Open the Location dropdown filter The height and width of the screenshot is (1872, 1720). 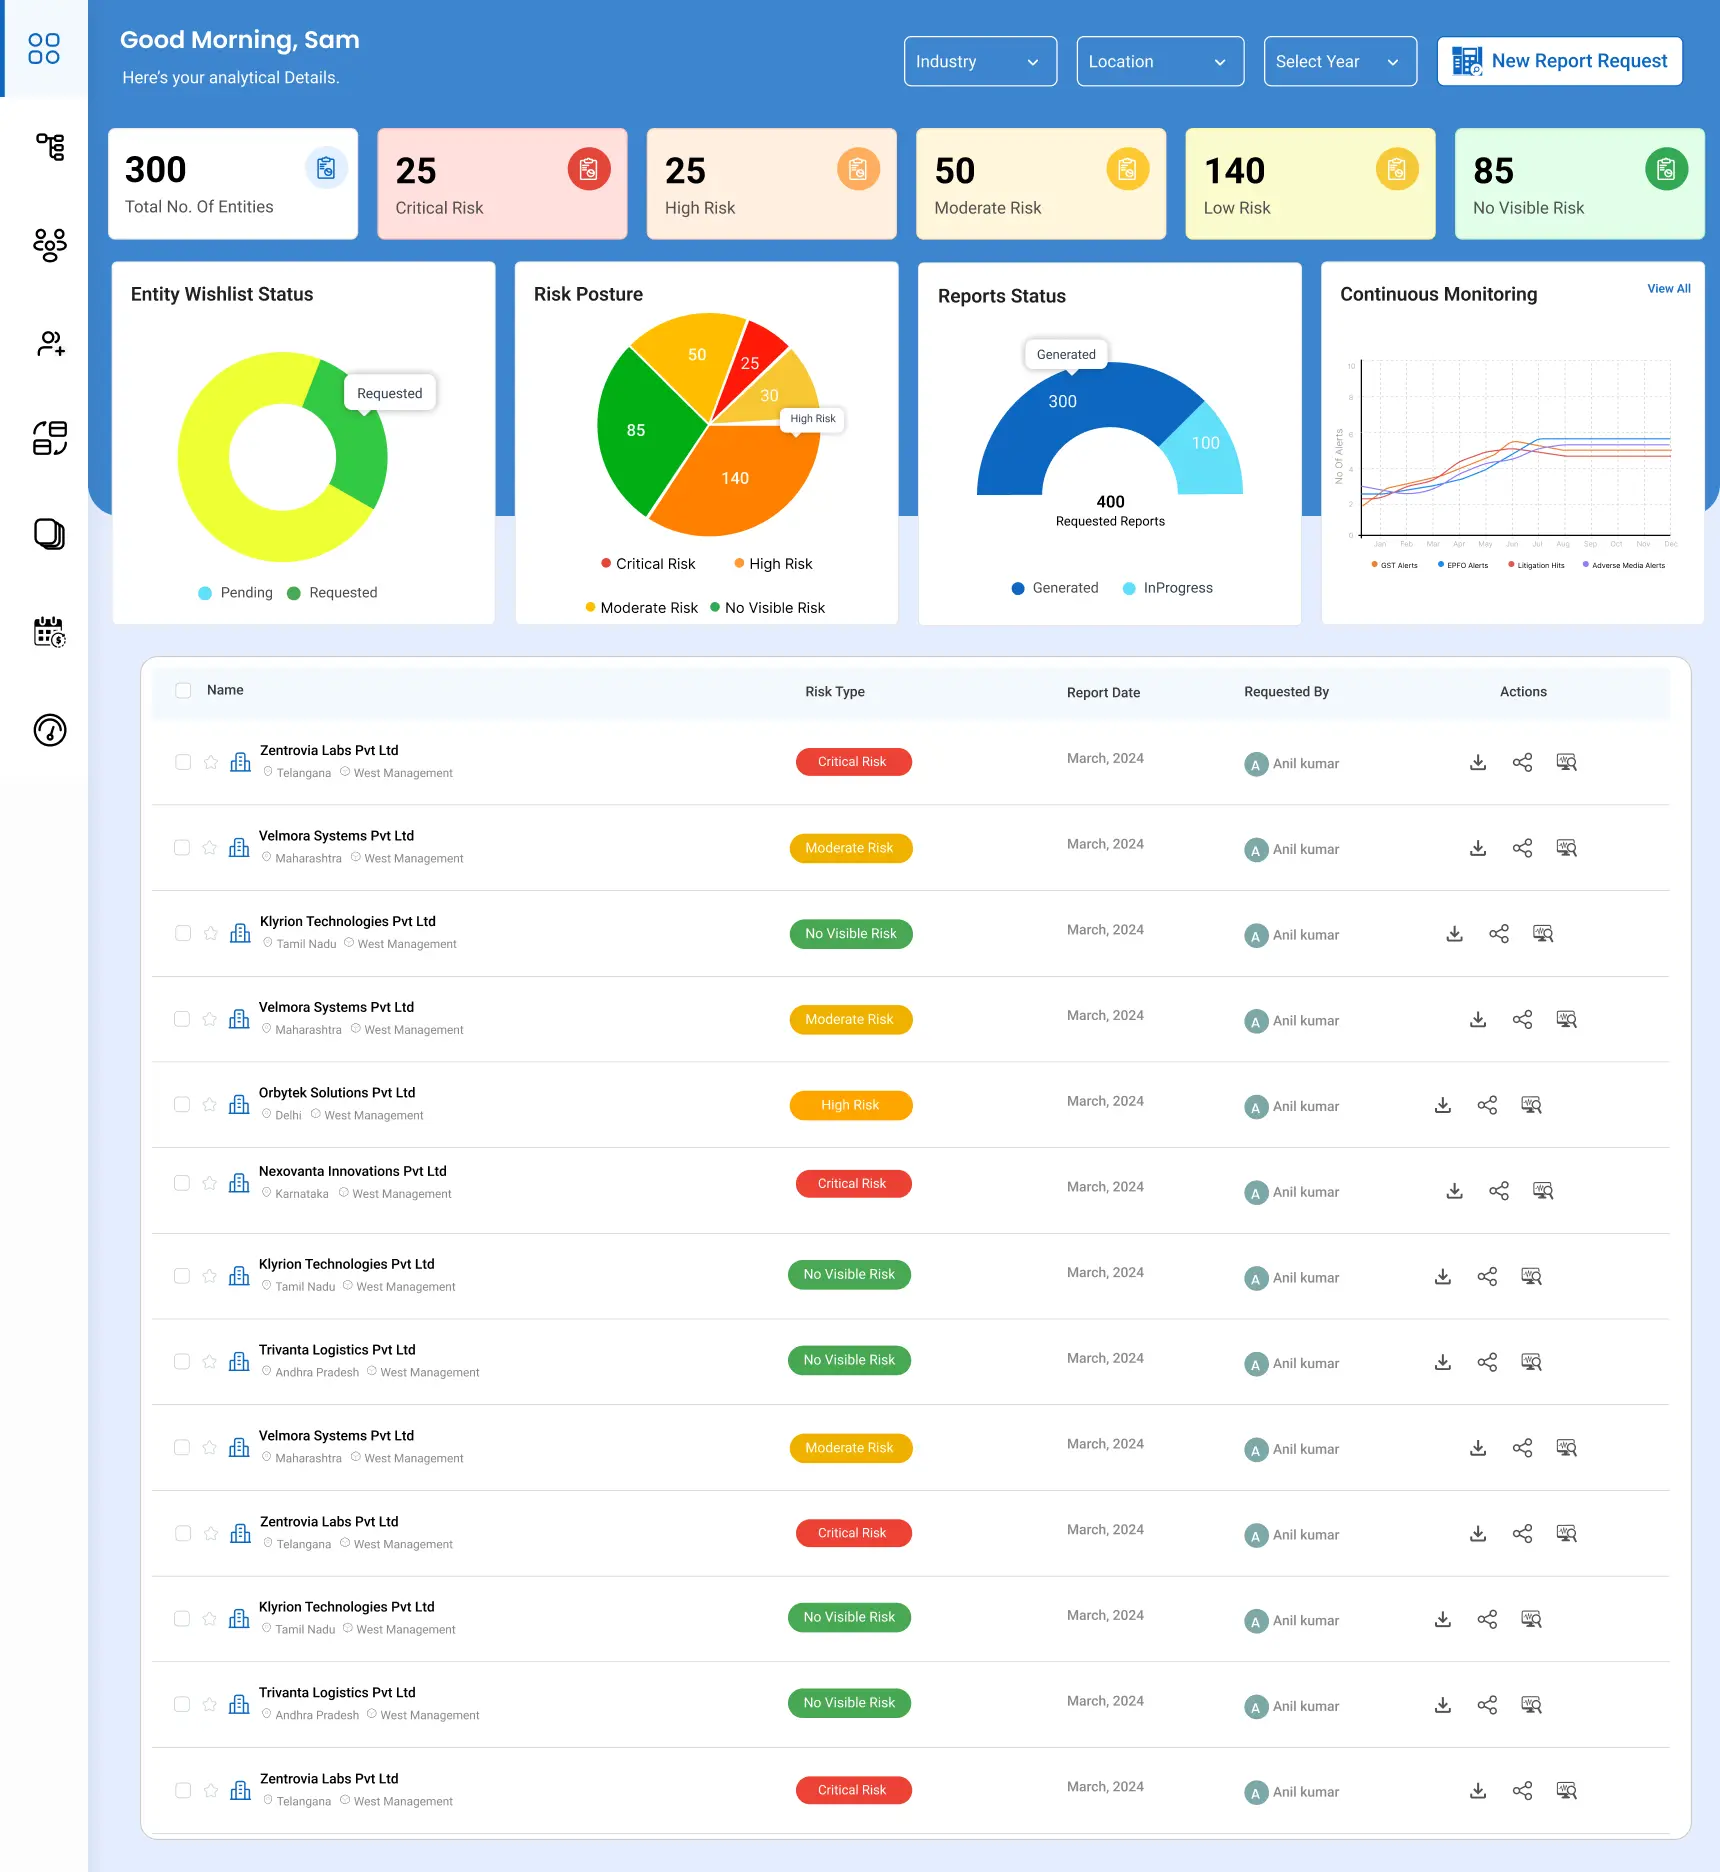click(x=1159, y=62)
